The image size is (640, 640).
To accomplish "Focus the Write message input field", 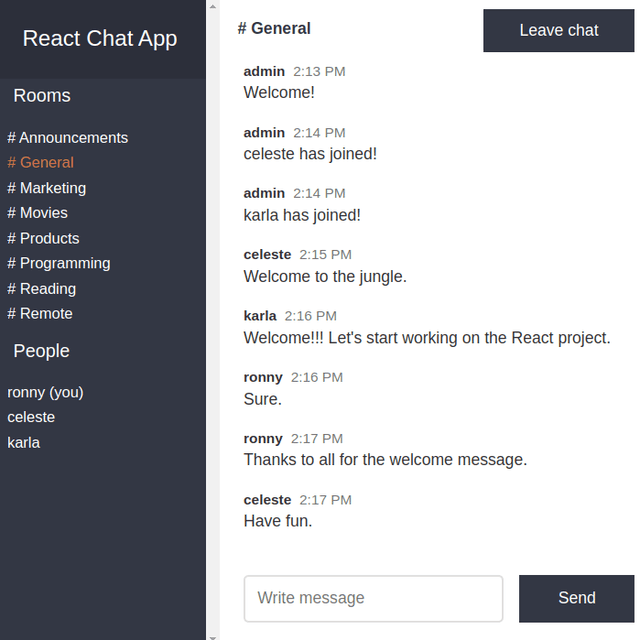I will (373, 598).
